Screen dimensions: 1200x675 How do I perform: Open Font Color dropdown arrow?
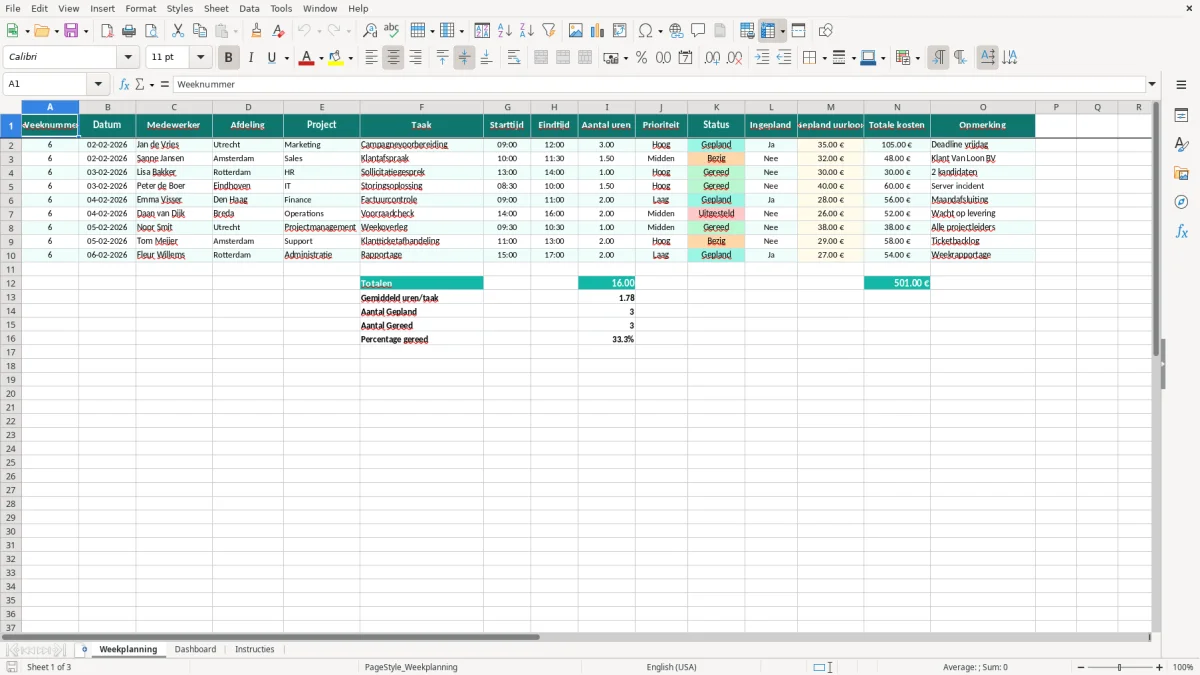click(320, 58)
